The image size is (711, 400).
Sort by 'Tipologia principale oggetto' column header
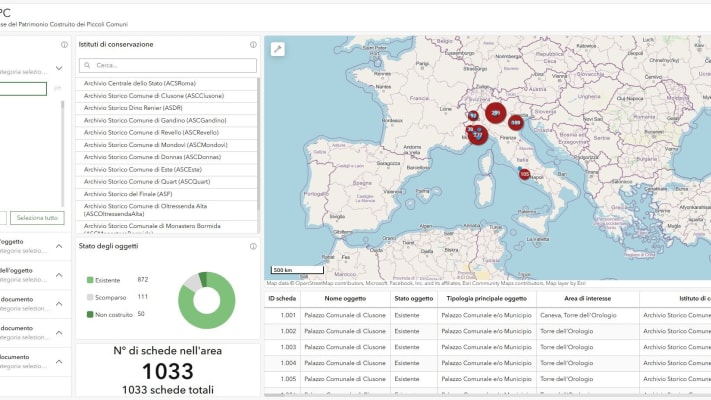[487, 298]
